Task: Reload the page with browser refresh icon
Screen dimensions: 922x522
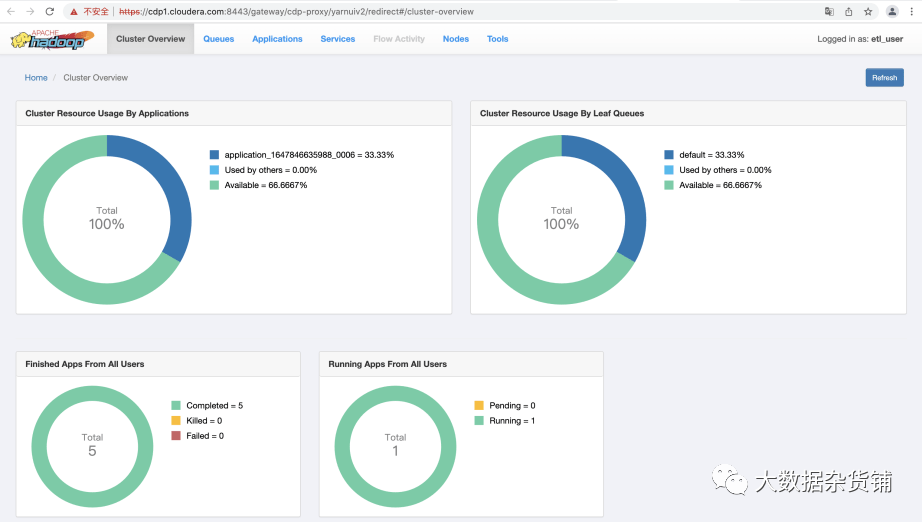Action: click(50, 11)
